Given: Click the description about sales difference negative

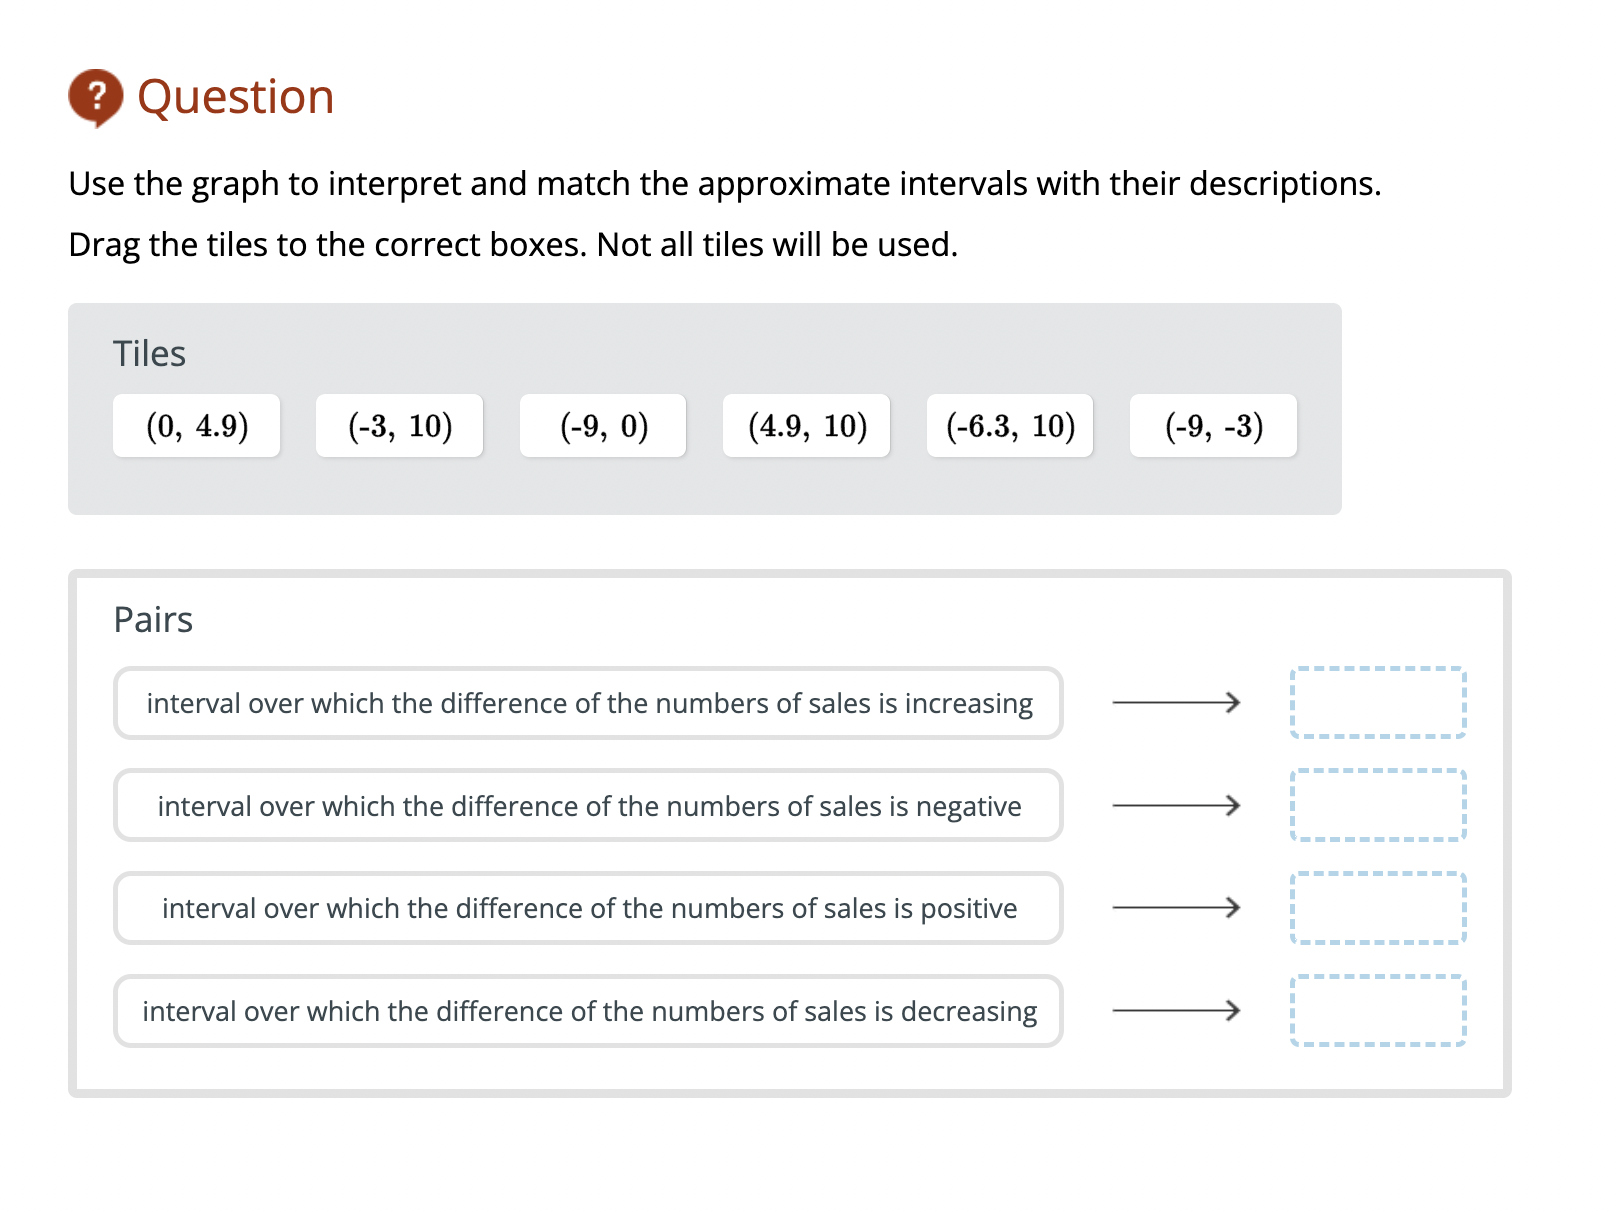Looking at the screenshot, I should coord(589,806).
